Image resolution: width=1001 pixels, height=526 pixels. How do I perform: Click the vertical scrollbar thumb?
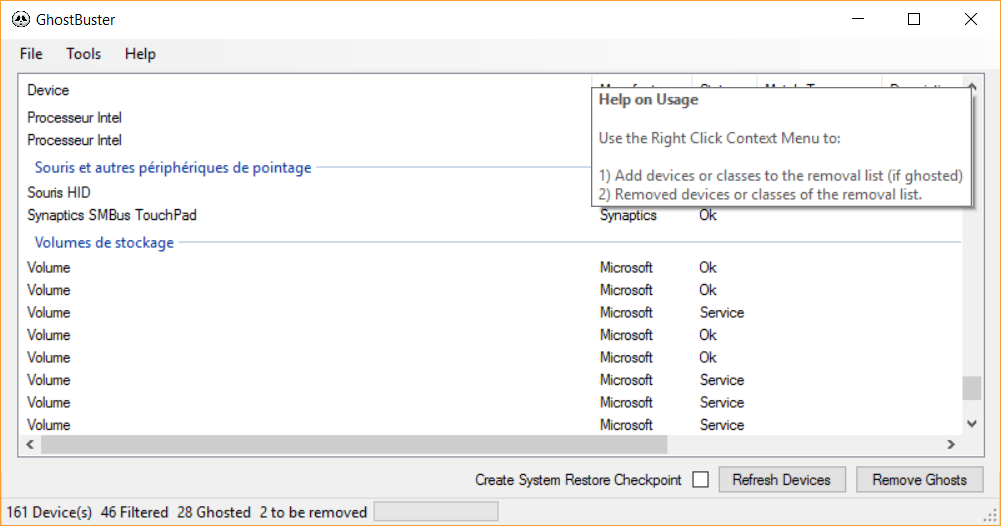[x=971, y=388]
